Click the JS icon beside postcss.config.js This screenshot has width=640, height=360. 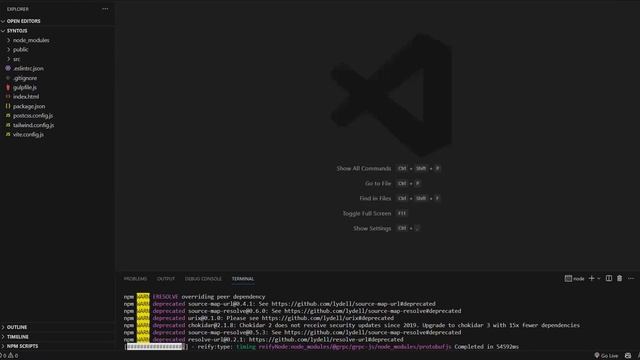coord(8,116)
